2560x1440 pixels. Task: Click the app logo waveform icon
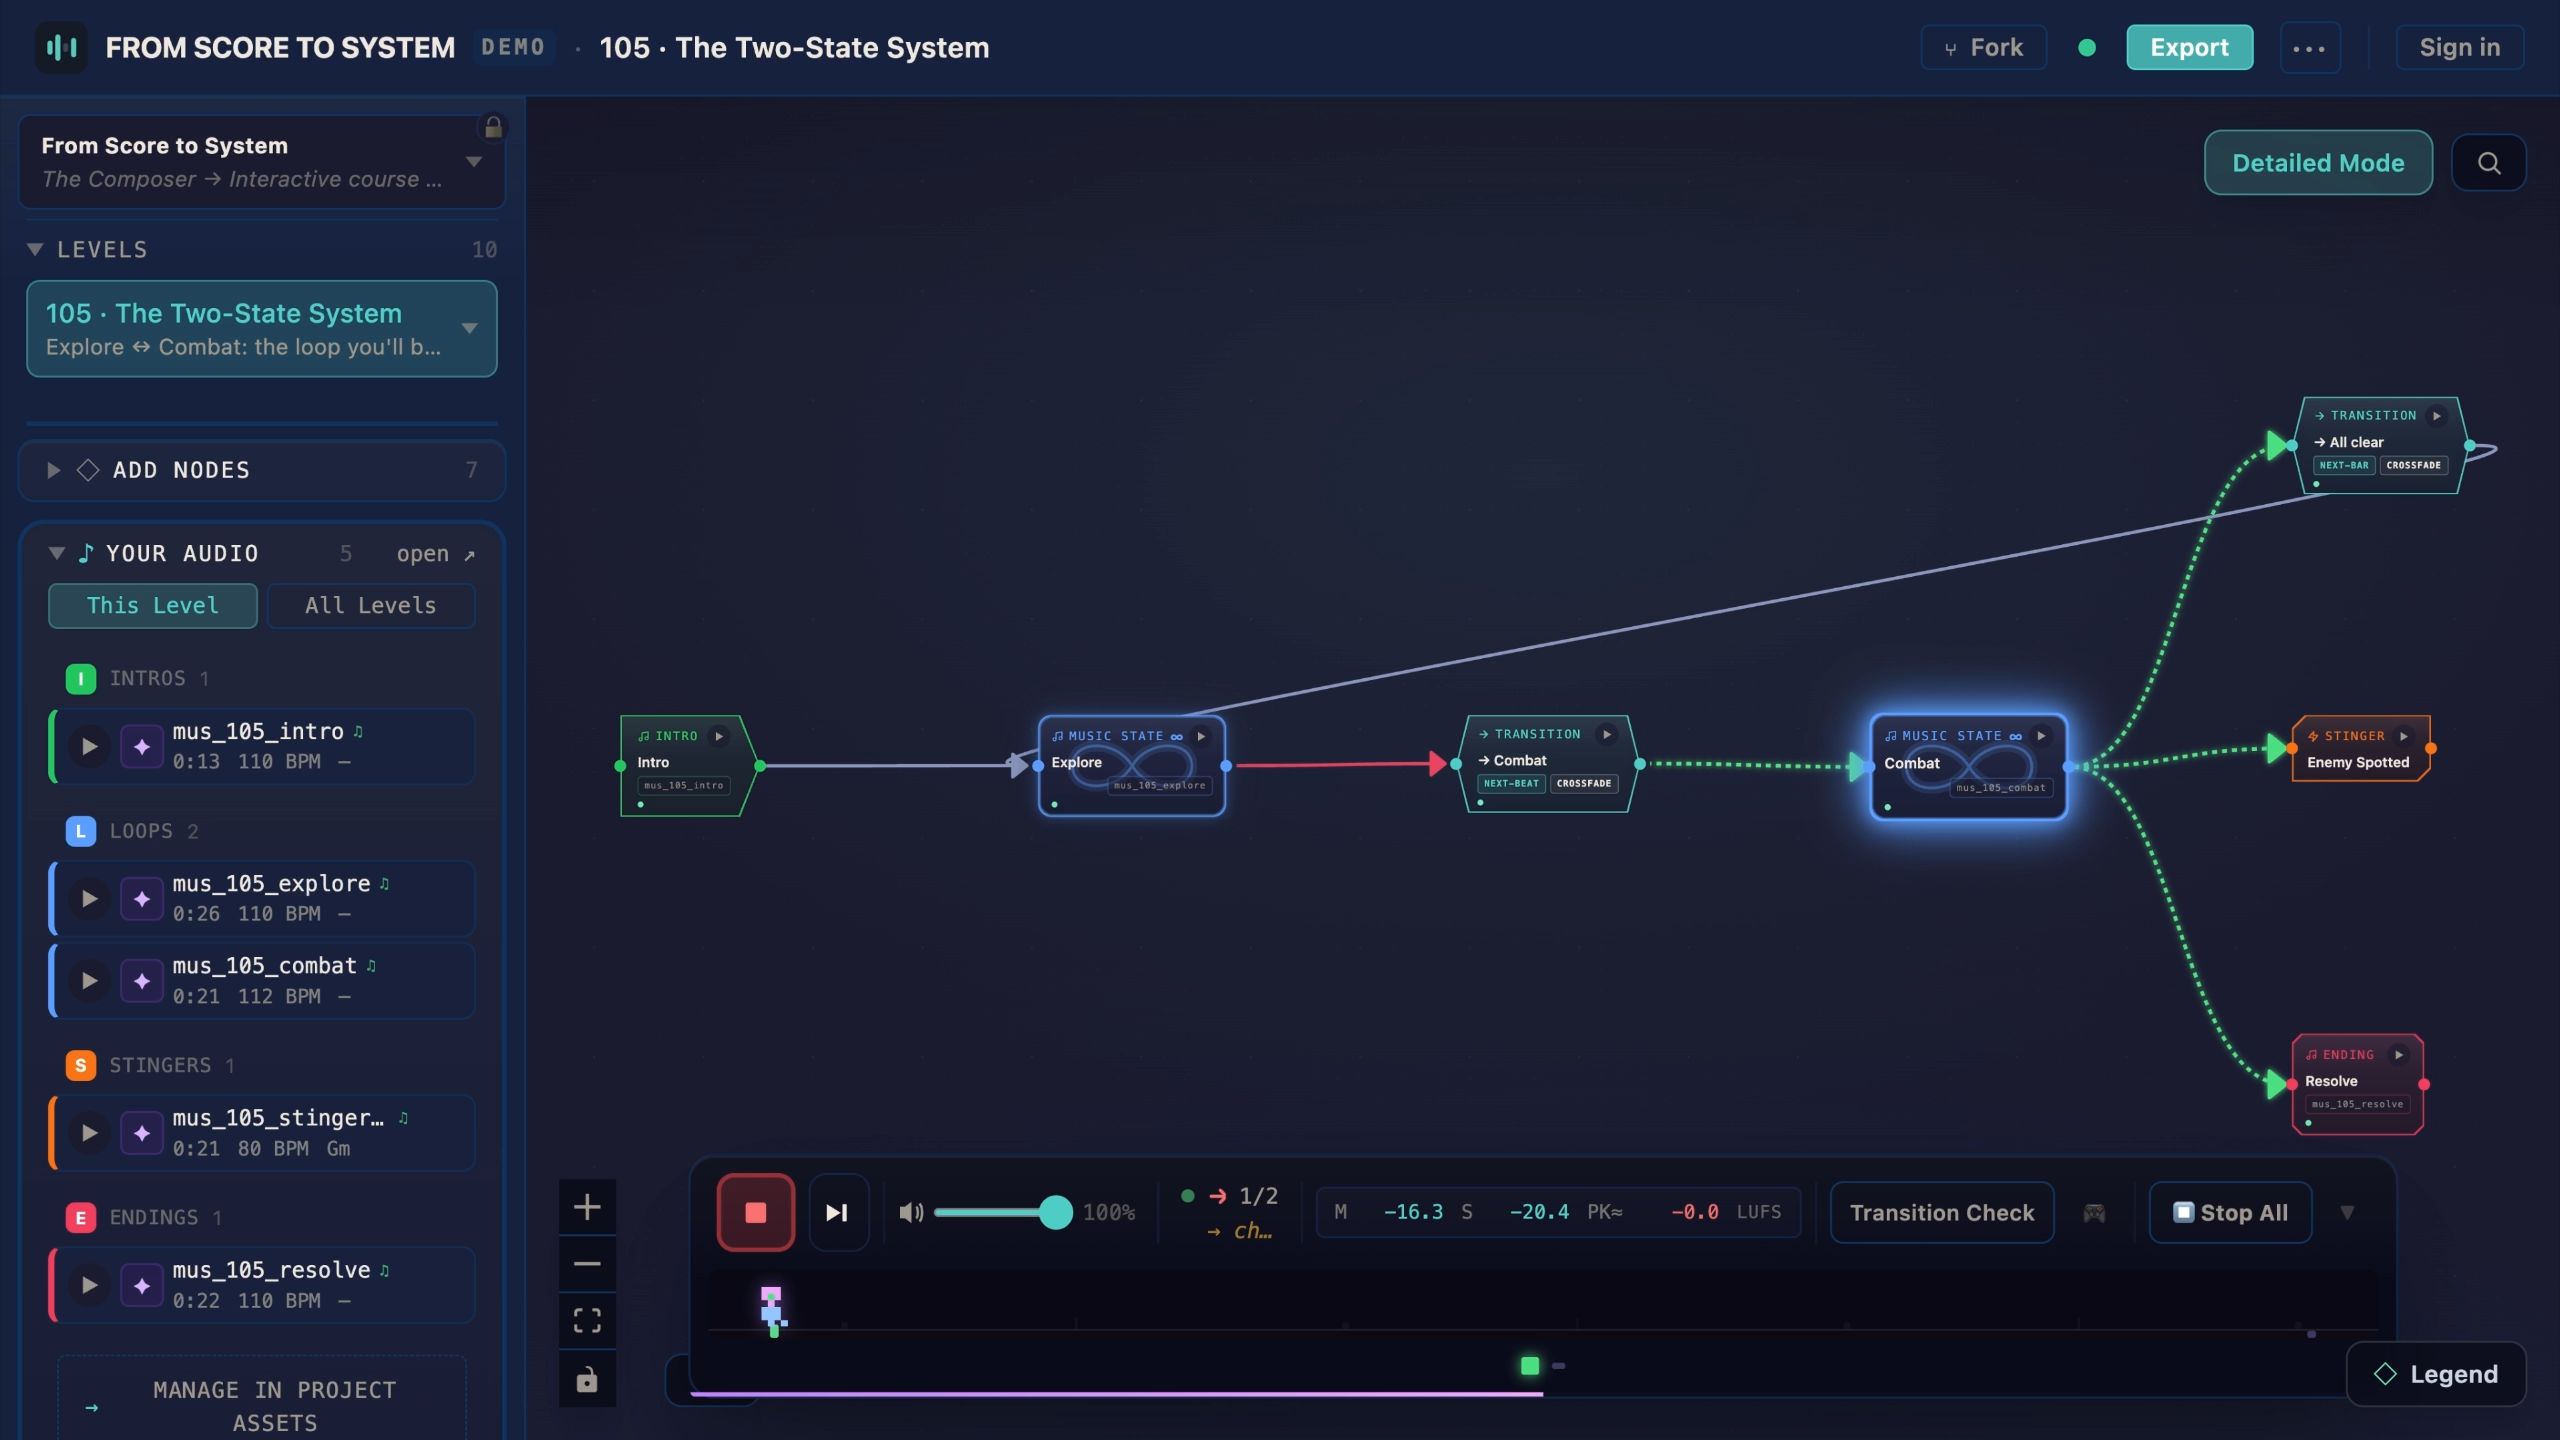coord(61,47)
